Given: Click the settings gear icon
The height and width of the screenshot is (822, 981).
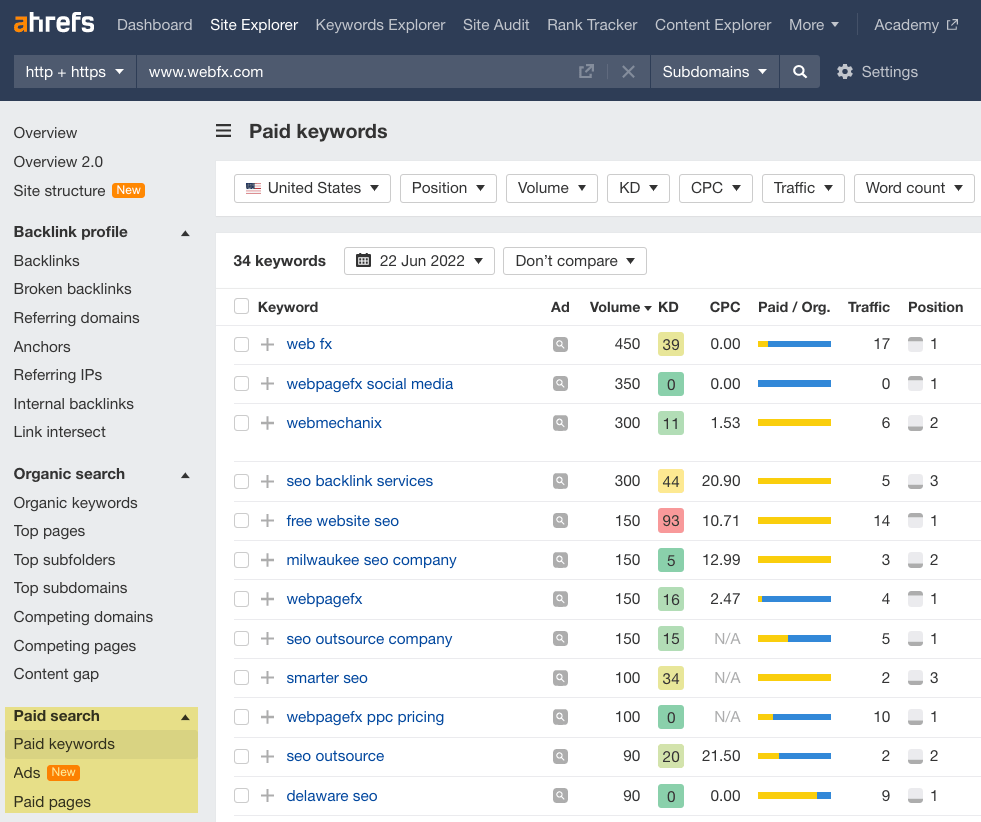Looking at the screenshot, I should (845, 71).
